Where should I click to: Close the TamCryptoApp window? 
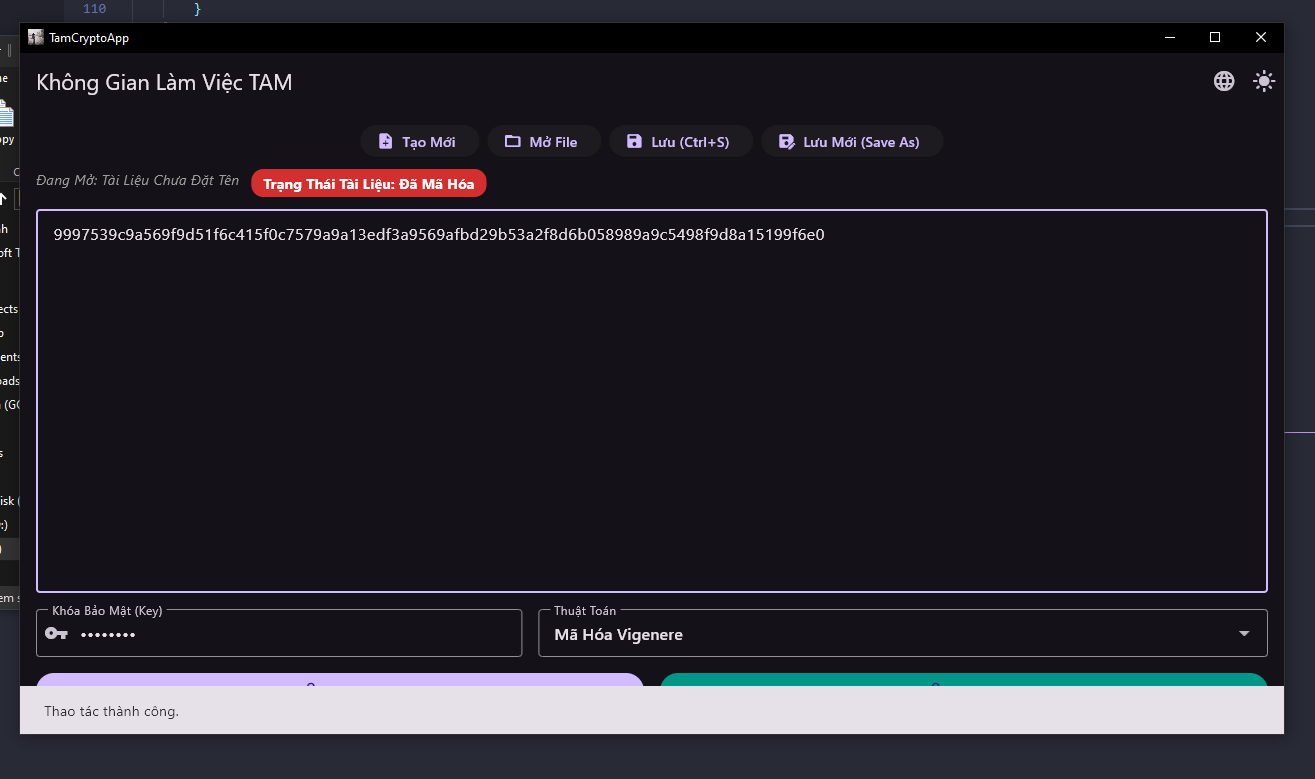pyautogui.click(x=1261, y=38)
